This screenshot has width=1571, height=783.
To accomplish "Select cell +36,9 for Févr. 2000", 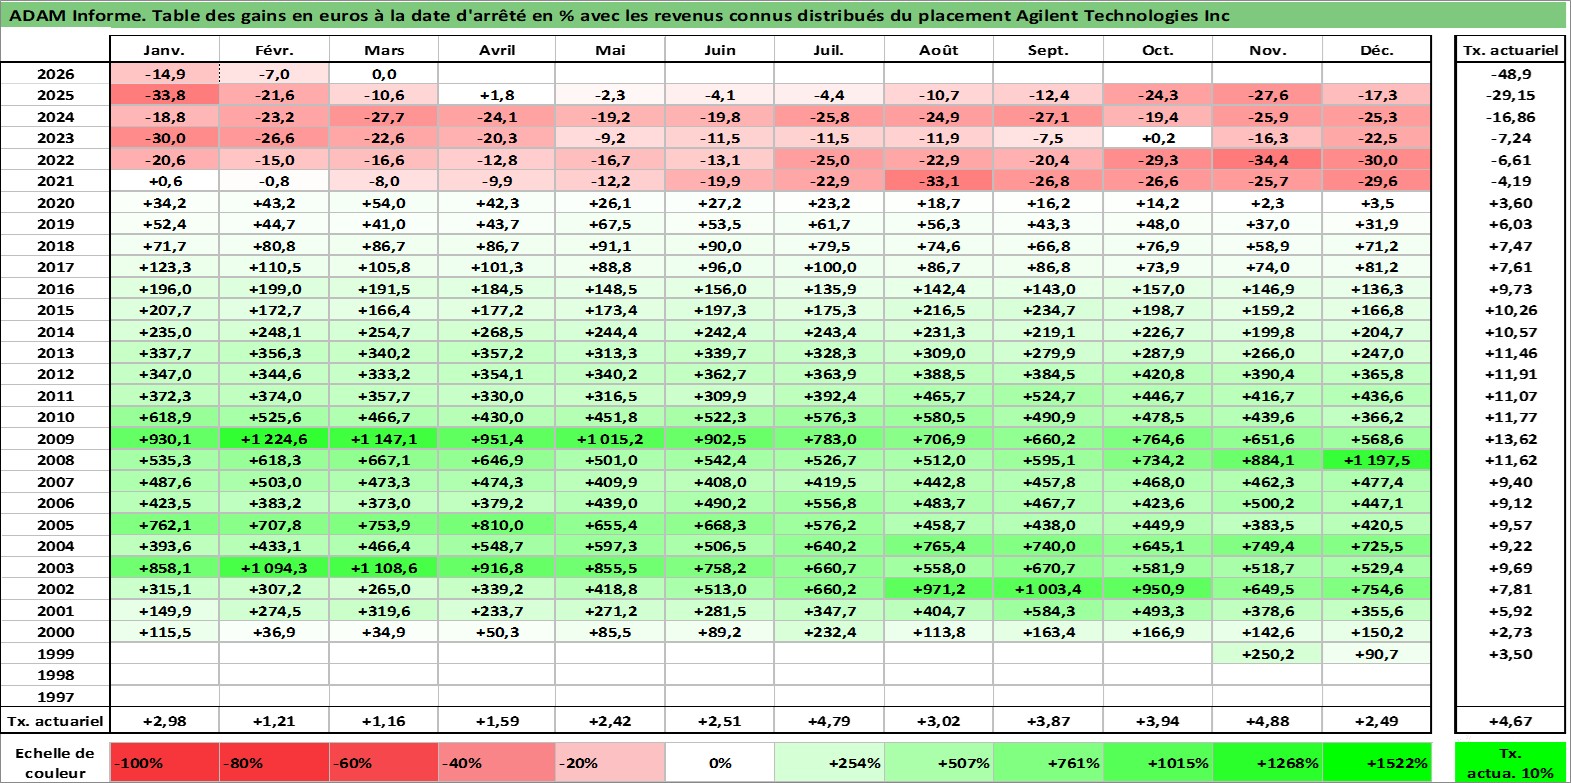I will [x=274, y=632].
